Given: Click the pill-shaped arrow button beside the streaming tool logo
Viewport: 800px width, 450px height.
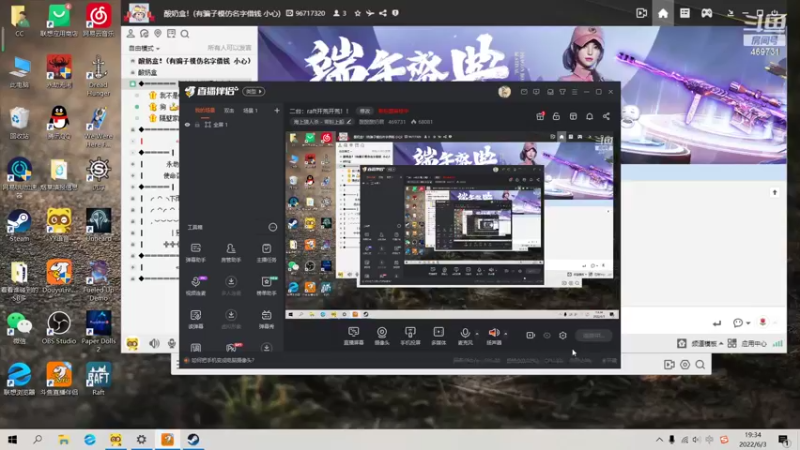Looking at the screenshot, I should click(x=254, y=91).
